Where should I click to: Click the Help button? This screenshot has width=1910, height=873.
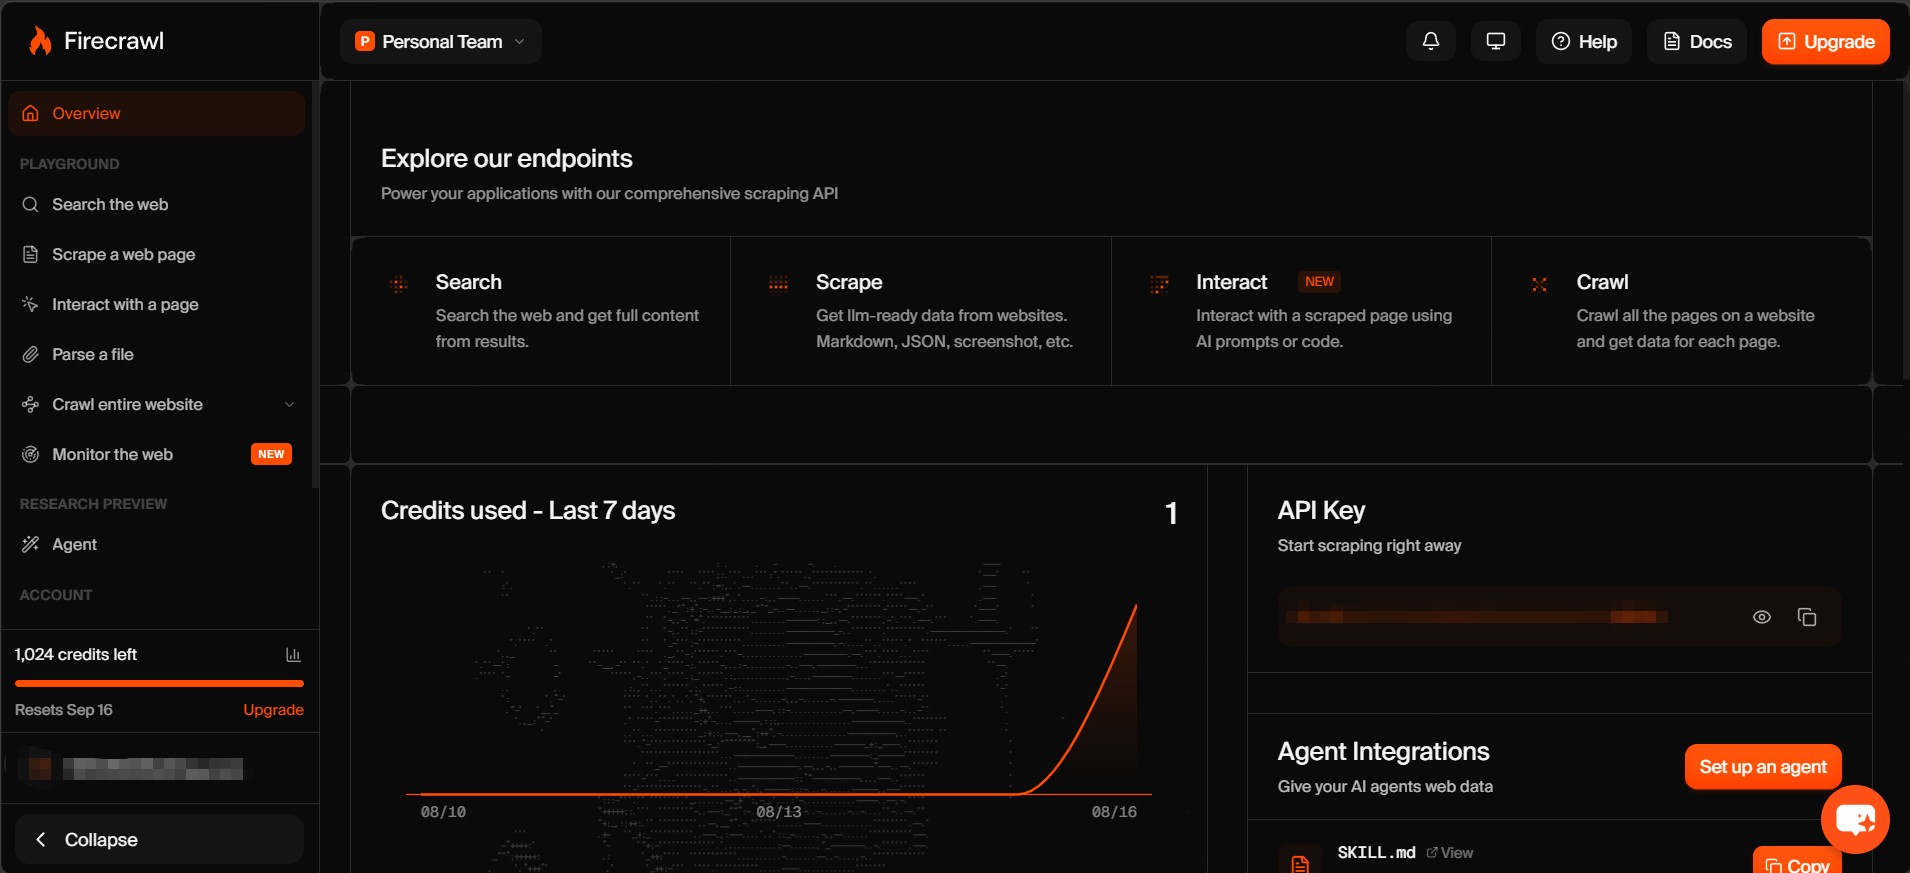[x=1584, y=41]
